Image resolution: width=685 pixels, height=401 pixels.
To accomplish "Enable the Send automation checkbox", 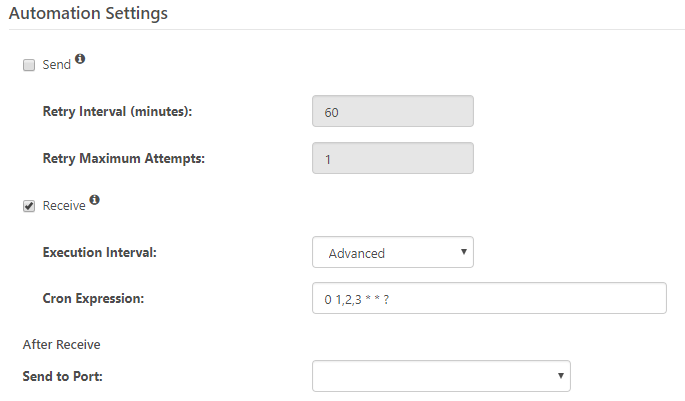I will (29, 65).
